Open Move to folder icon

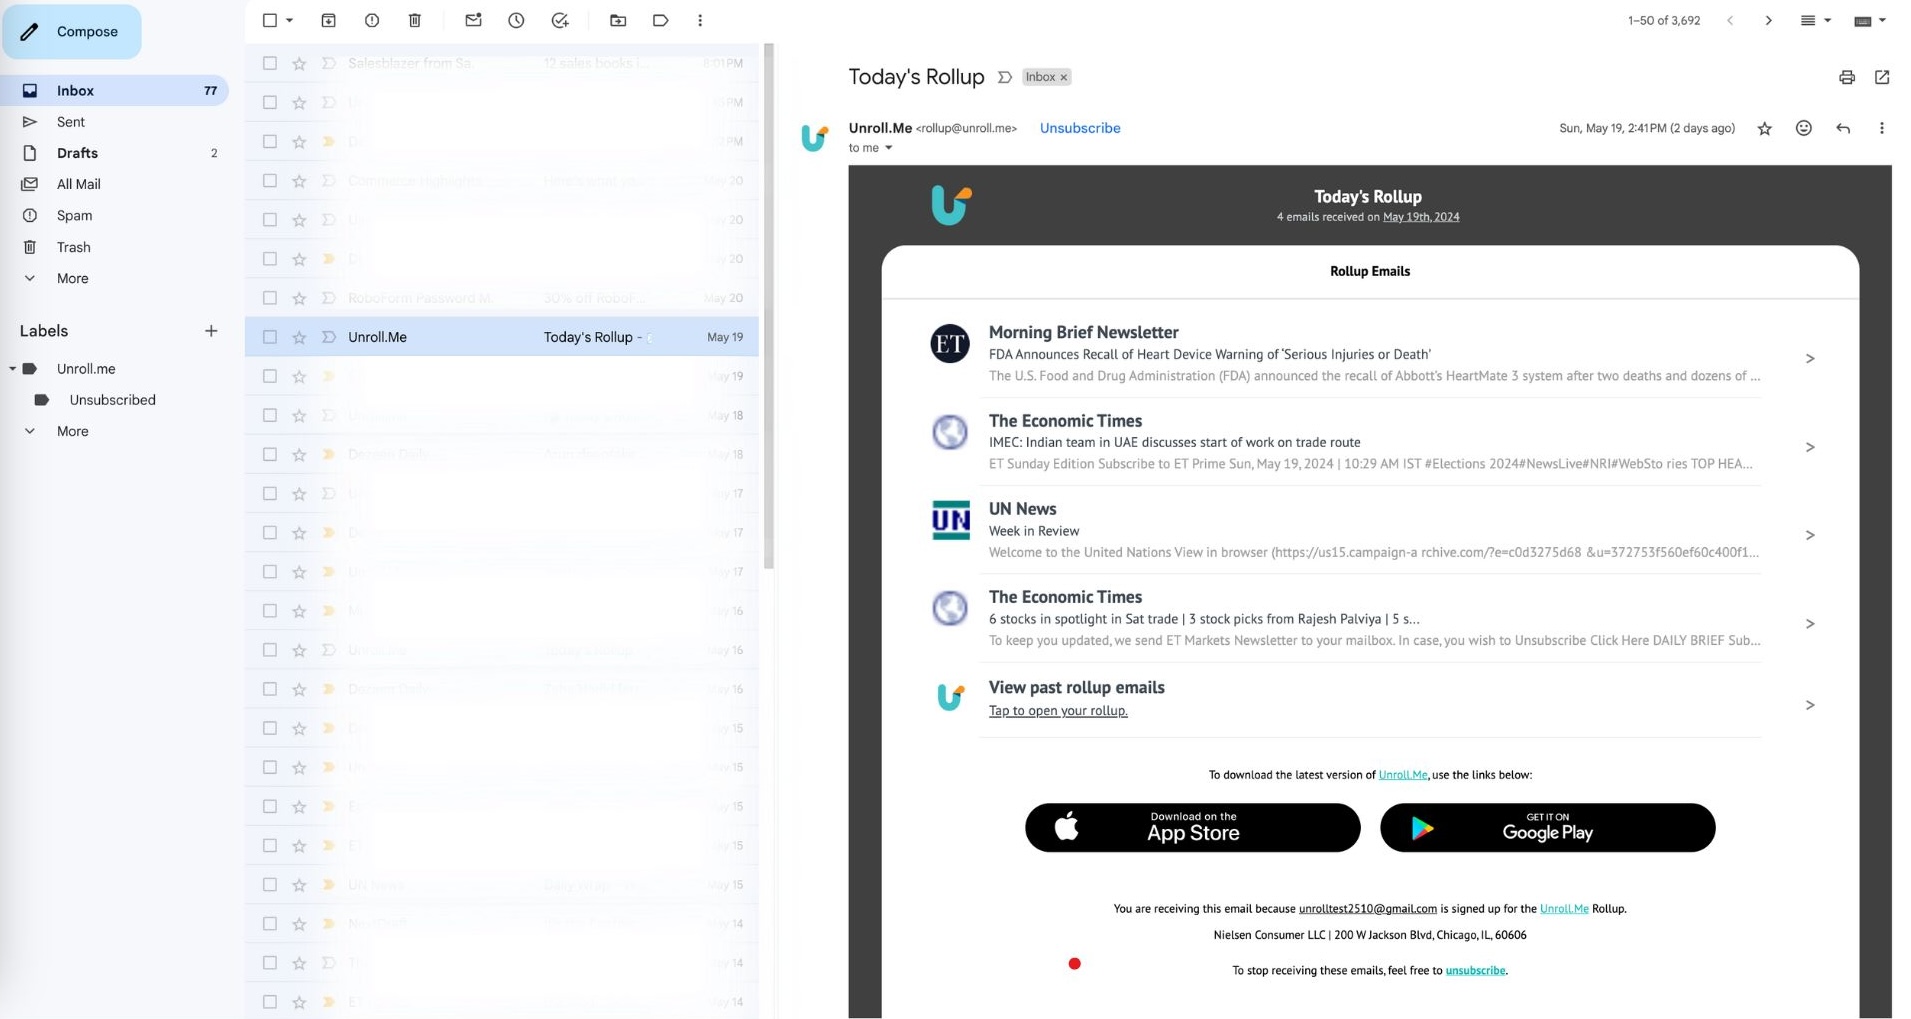tap(618, 20)
